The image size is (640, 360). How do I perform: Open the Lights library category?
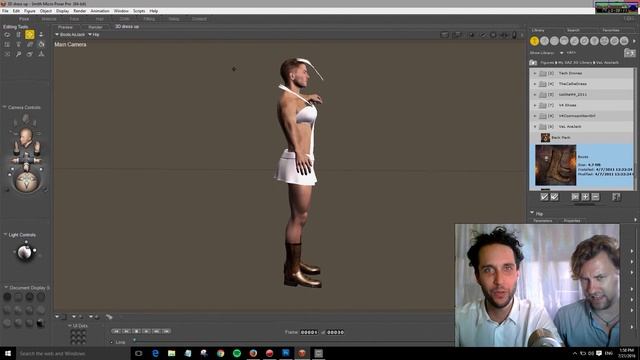coord(594,41)
